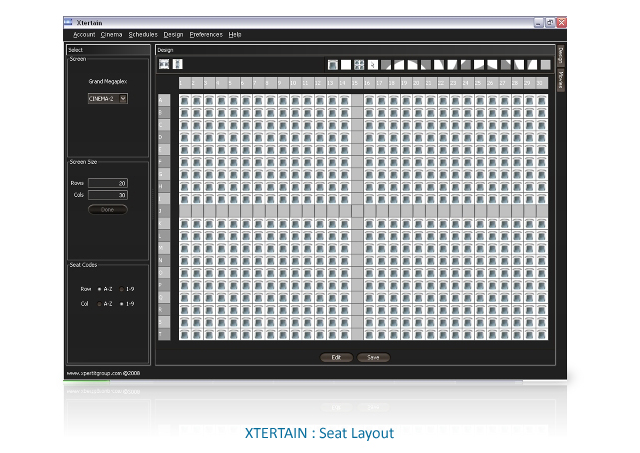Screen dimensions: 640x453
Task: Click the Done button under Screen Size
Action: click(x=108, y=209)
